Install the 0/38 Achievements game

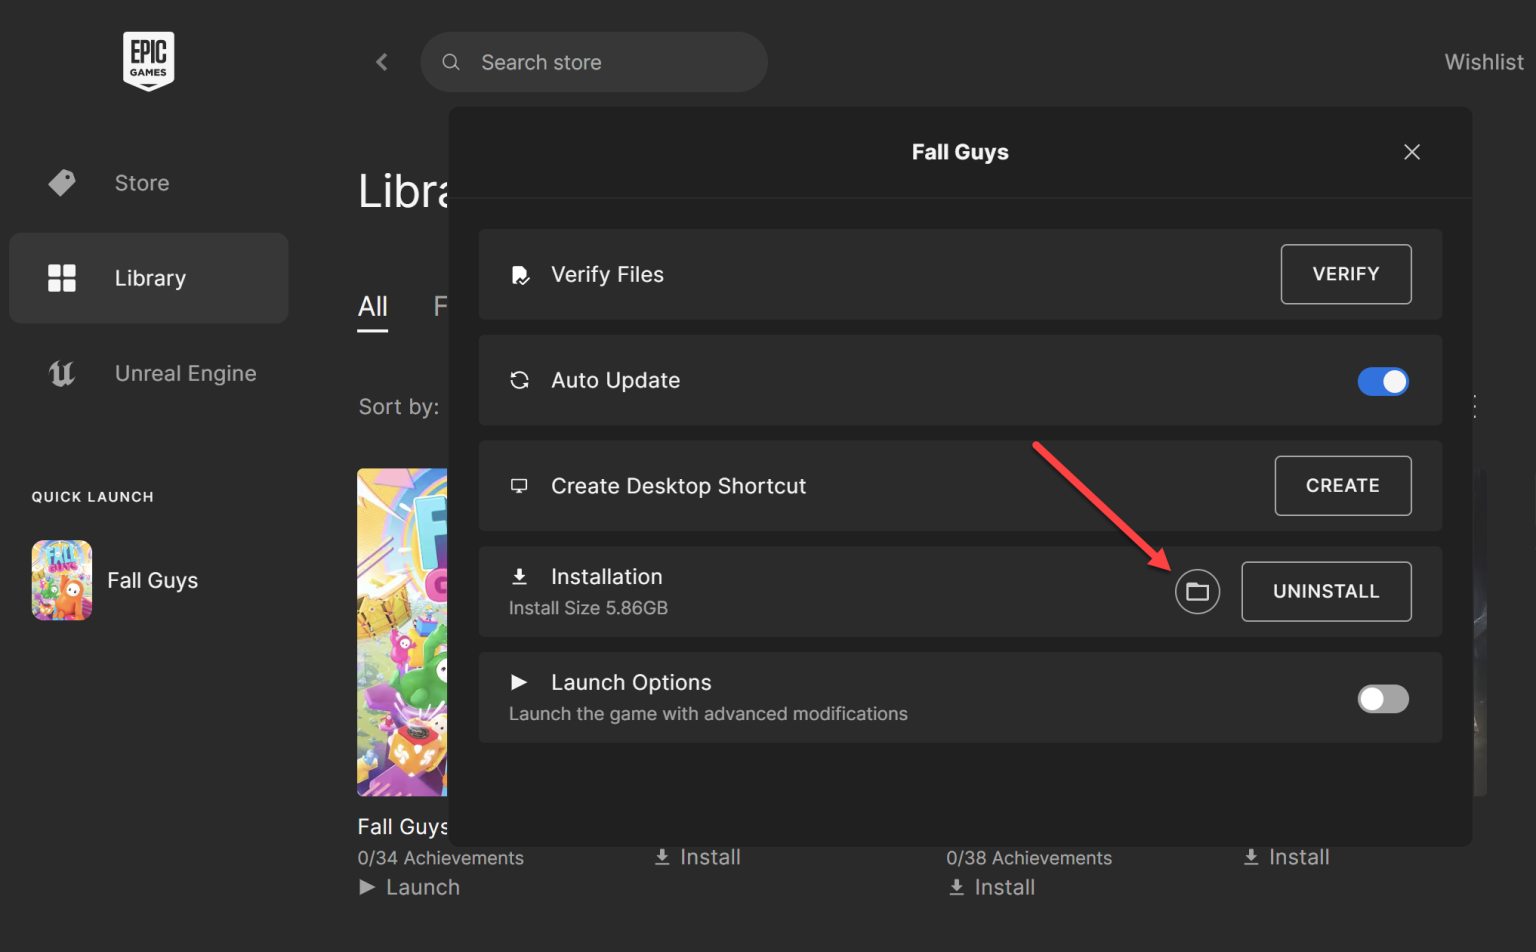tap(992, 887)
